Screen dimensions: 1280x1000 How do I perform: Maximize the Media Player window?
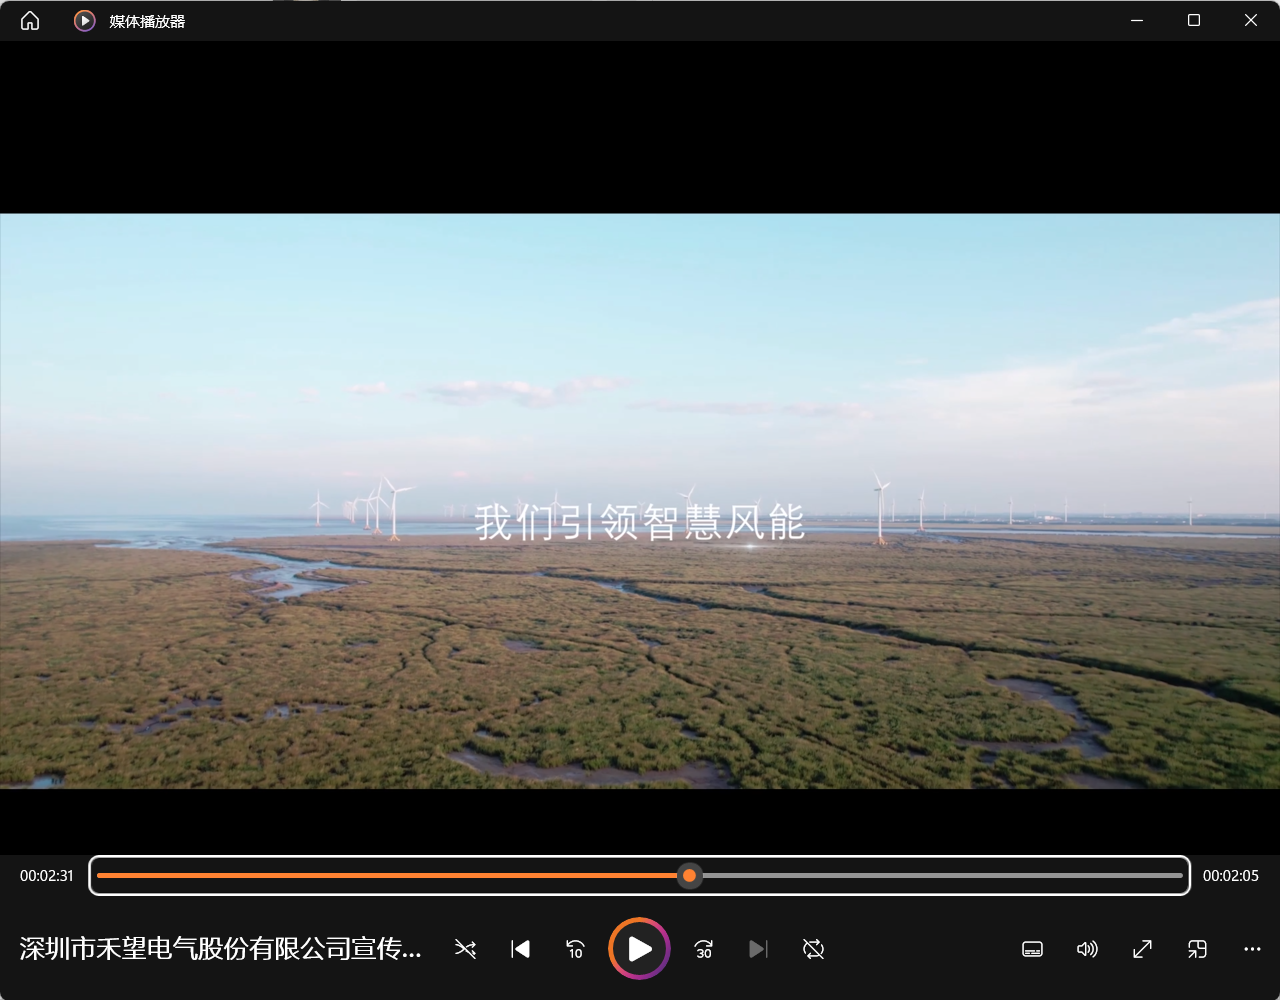[x=1194, y=21]
